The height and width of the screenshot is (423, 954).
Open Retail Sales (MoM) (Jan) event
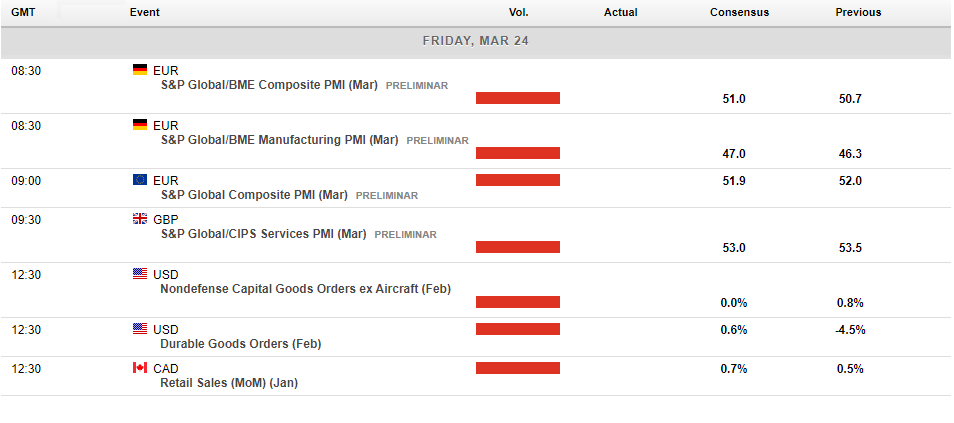tap(229, 383)
